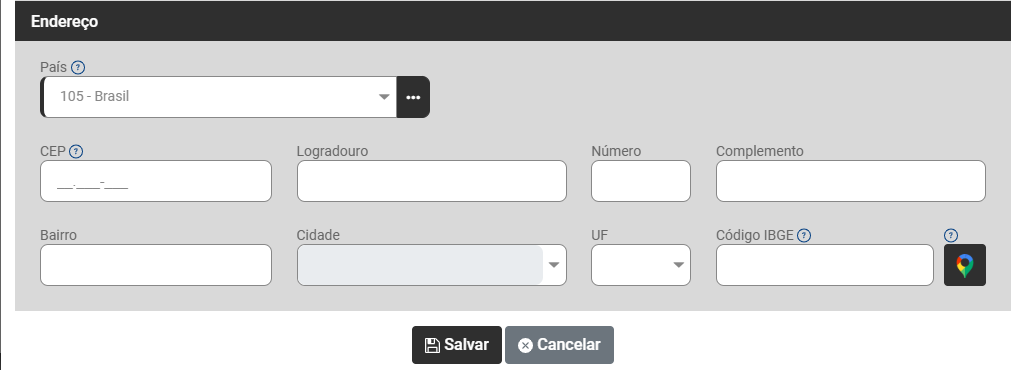
Task: Click the Complemento text field
Action: coord(851,181)
